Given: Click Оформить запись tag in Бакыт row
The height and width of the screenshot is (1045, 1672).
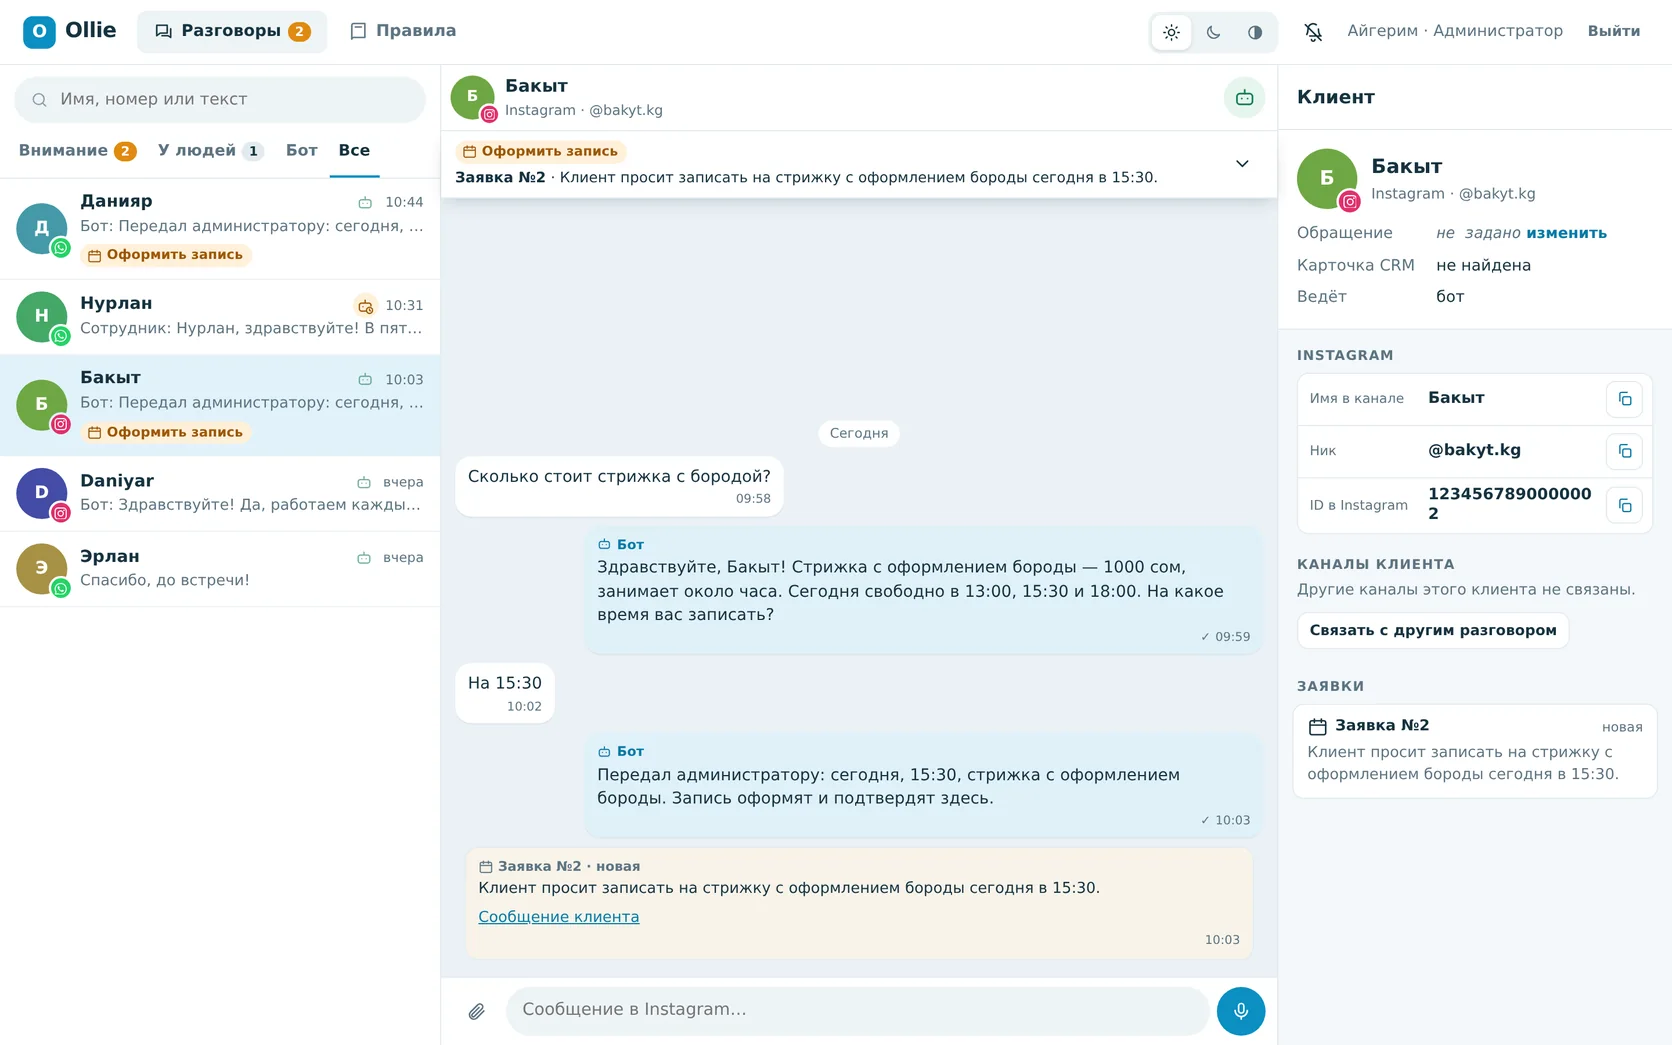Looking at the screenshot, I should pyautogui.click(x=165, y=432).
